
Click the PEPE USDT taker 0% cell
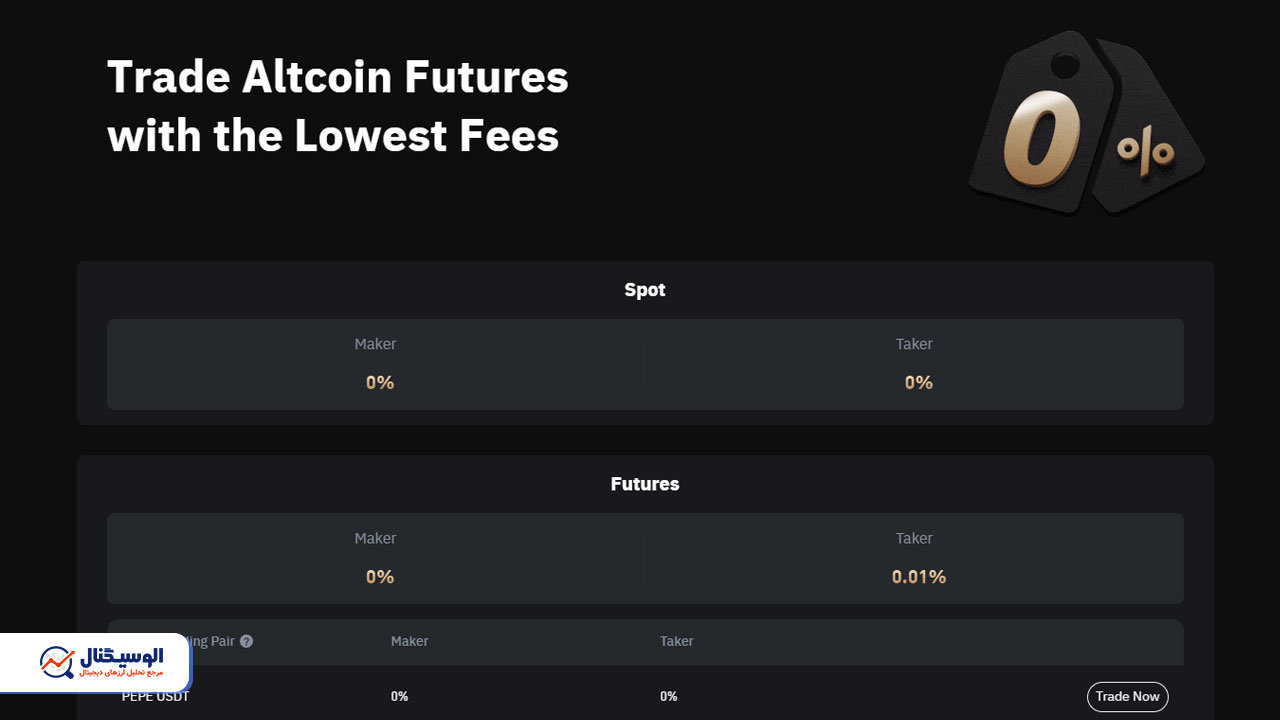tap(669, 697)
